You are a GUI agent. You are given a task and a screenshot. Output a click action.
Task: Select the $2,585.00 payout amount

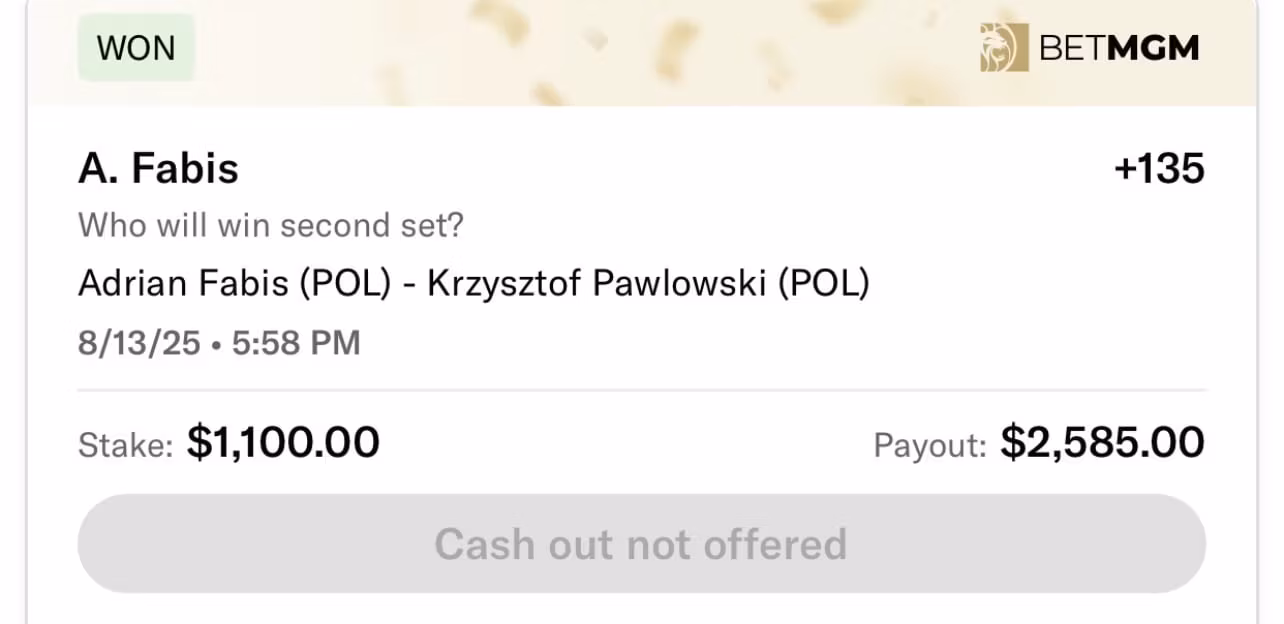coord(1103,443)
